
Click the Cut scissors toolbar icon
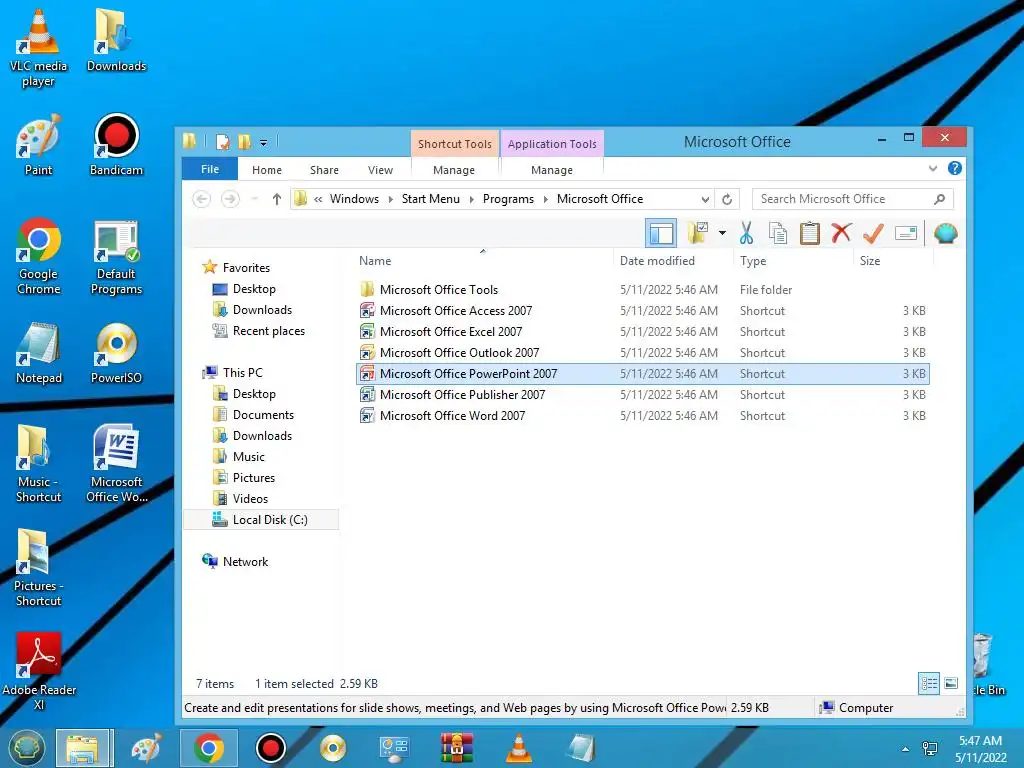click(746, 233)
